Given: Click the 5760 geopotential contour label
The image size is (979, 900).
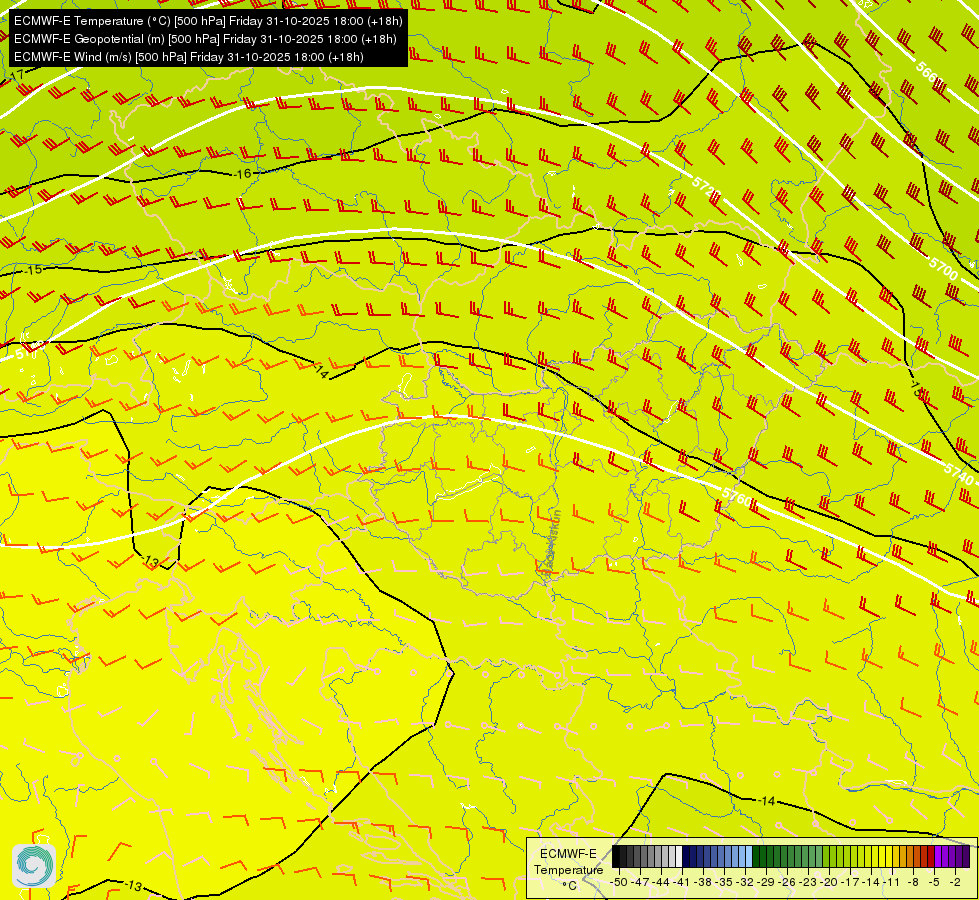Looking at the screenshot, I should tap(737, 497).
